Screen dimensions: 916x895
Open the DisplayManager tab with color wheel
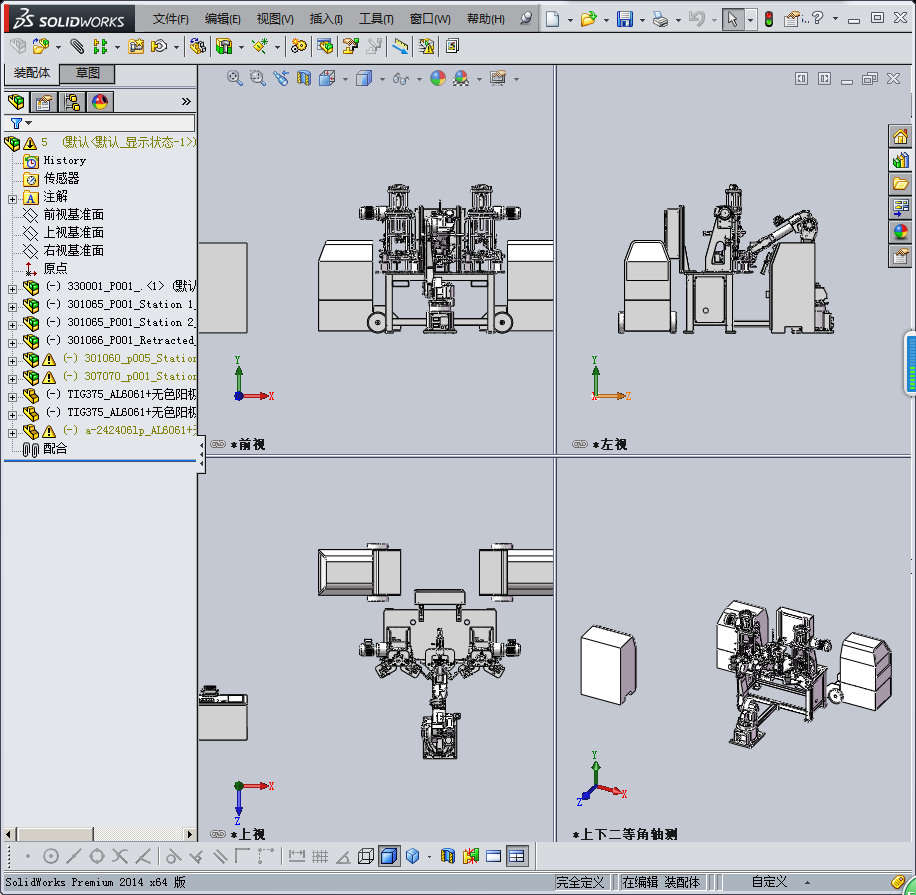click(99, 102)
